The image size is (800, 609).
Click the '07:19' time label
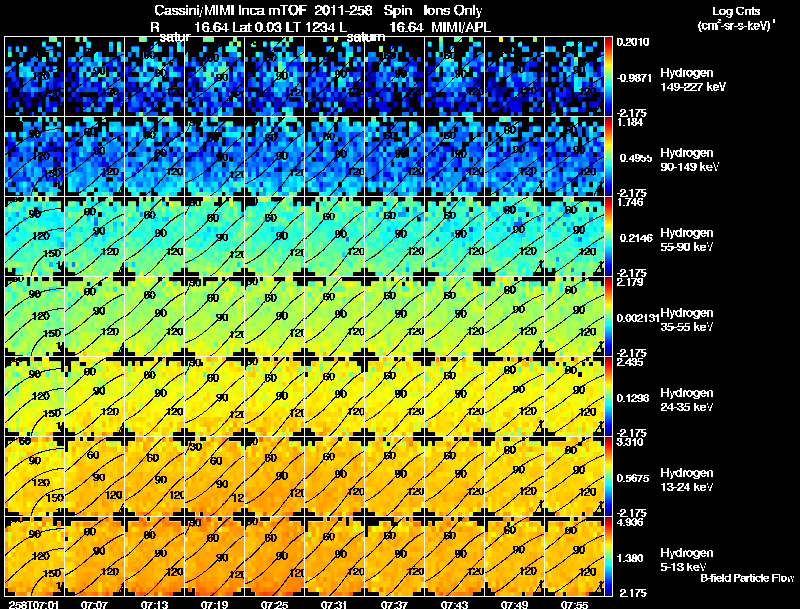(x=214, y=604)
